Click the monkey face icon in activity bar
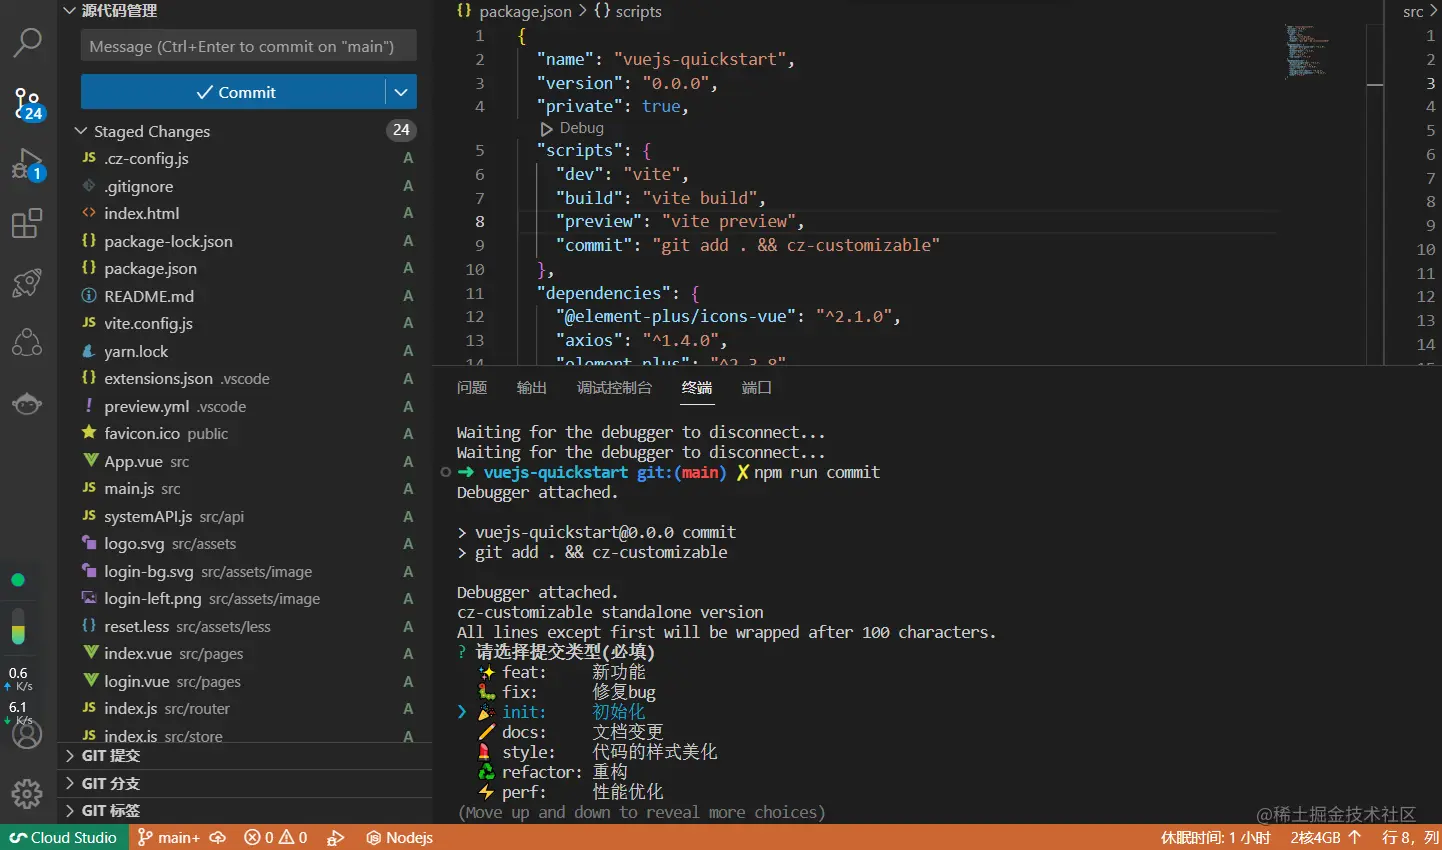 27,403
